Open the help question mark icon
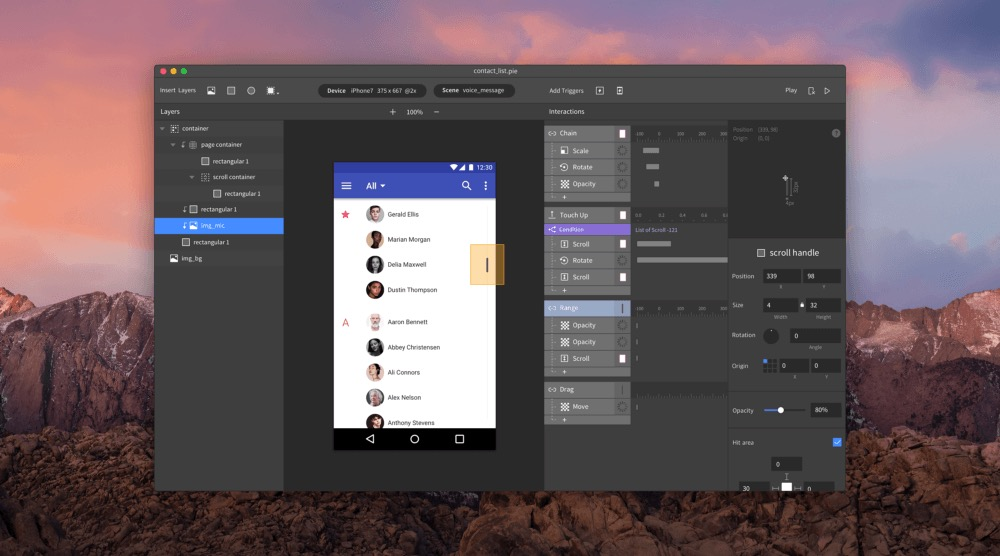This screenshot has height=556, width=1000. 836,133
